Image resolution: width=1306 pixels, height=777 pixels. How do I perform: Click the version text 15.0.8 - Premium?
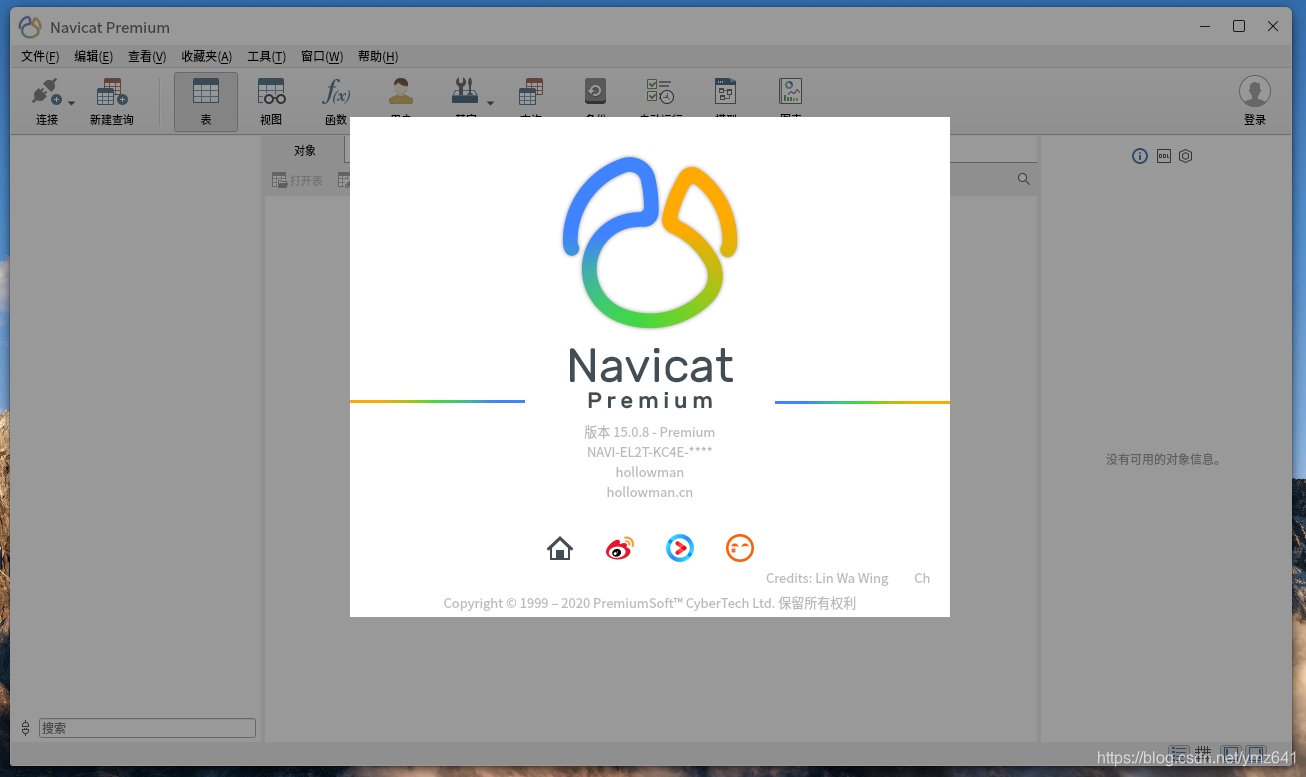pos(650,432)
